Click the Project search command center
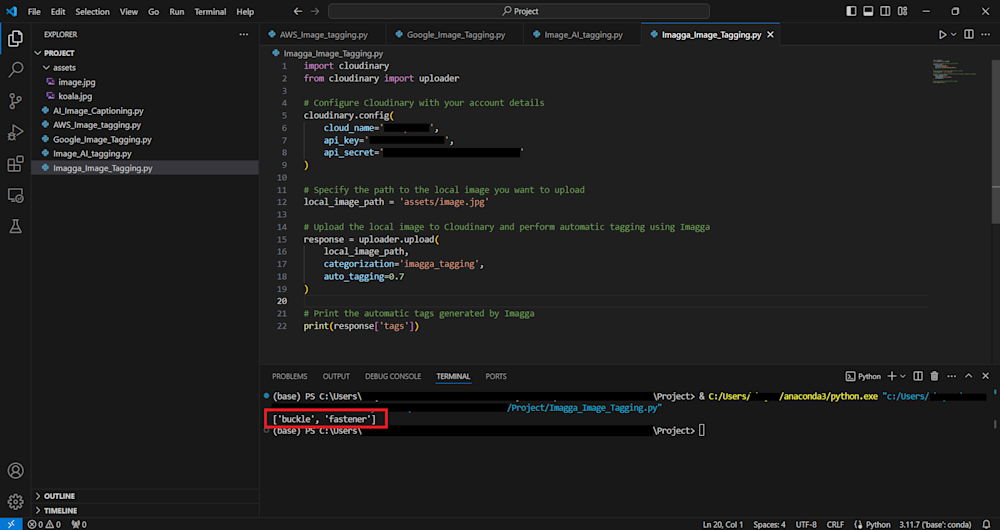Screen dimensions: 1000x530 [x=518, y=11]
